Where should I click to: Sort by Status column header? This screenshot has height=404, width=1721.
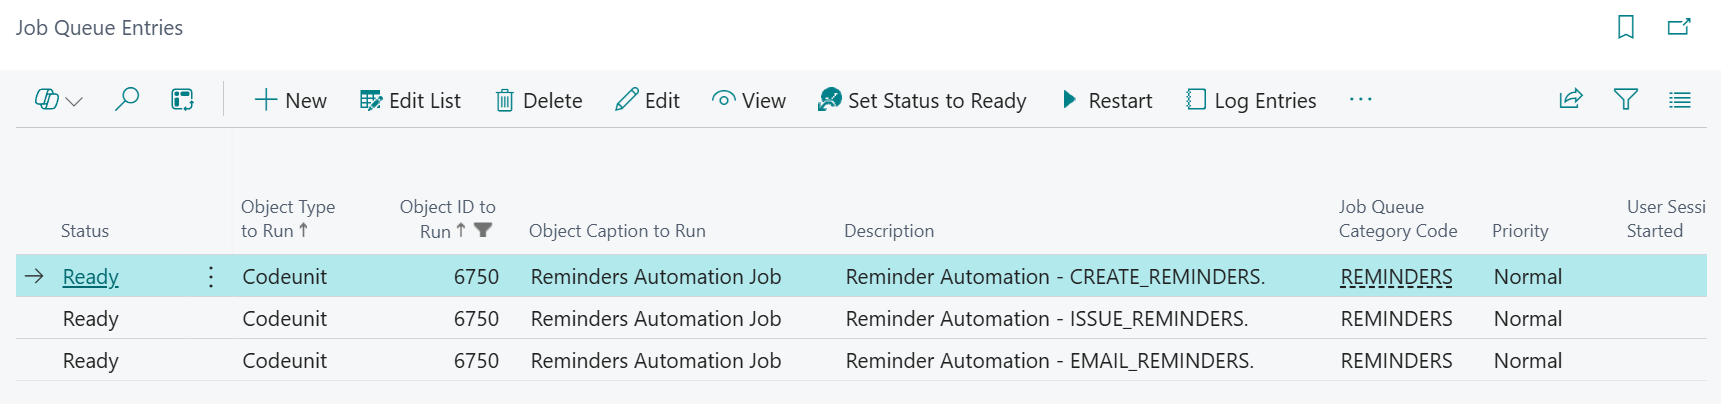click(x=85, y=231)
